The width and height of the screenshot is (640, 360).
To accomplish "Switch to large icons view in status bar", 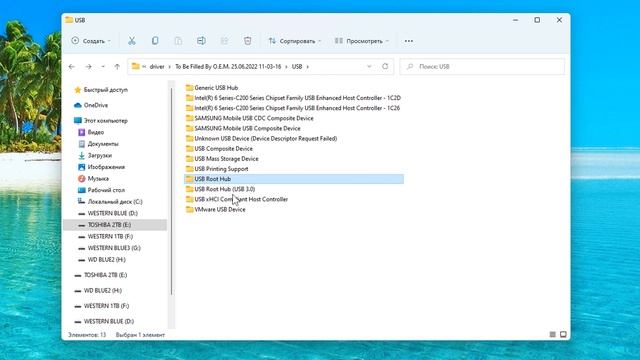I will [x=563, y=335].
